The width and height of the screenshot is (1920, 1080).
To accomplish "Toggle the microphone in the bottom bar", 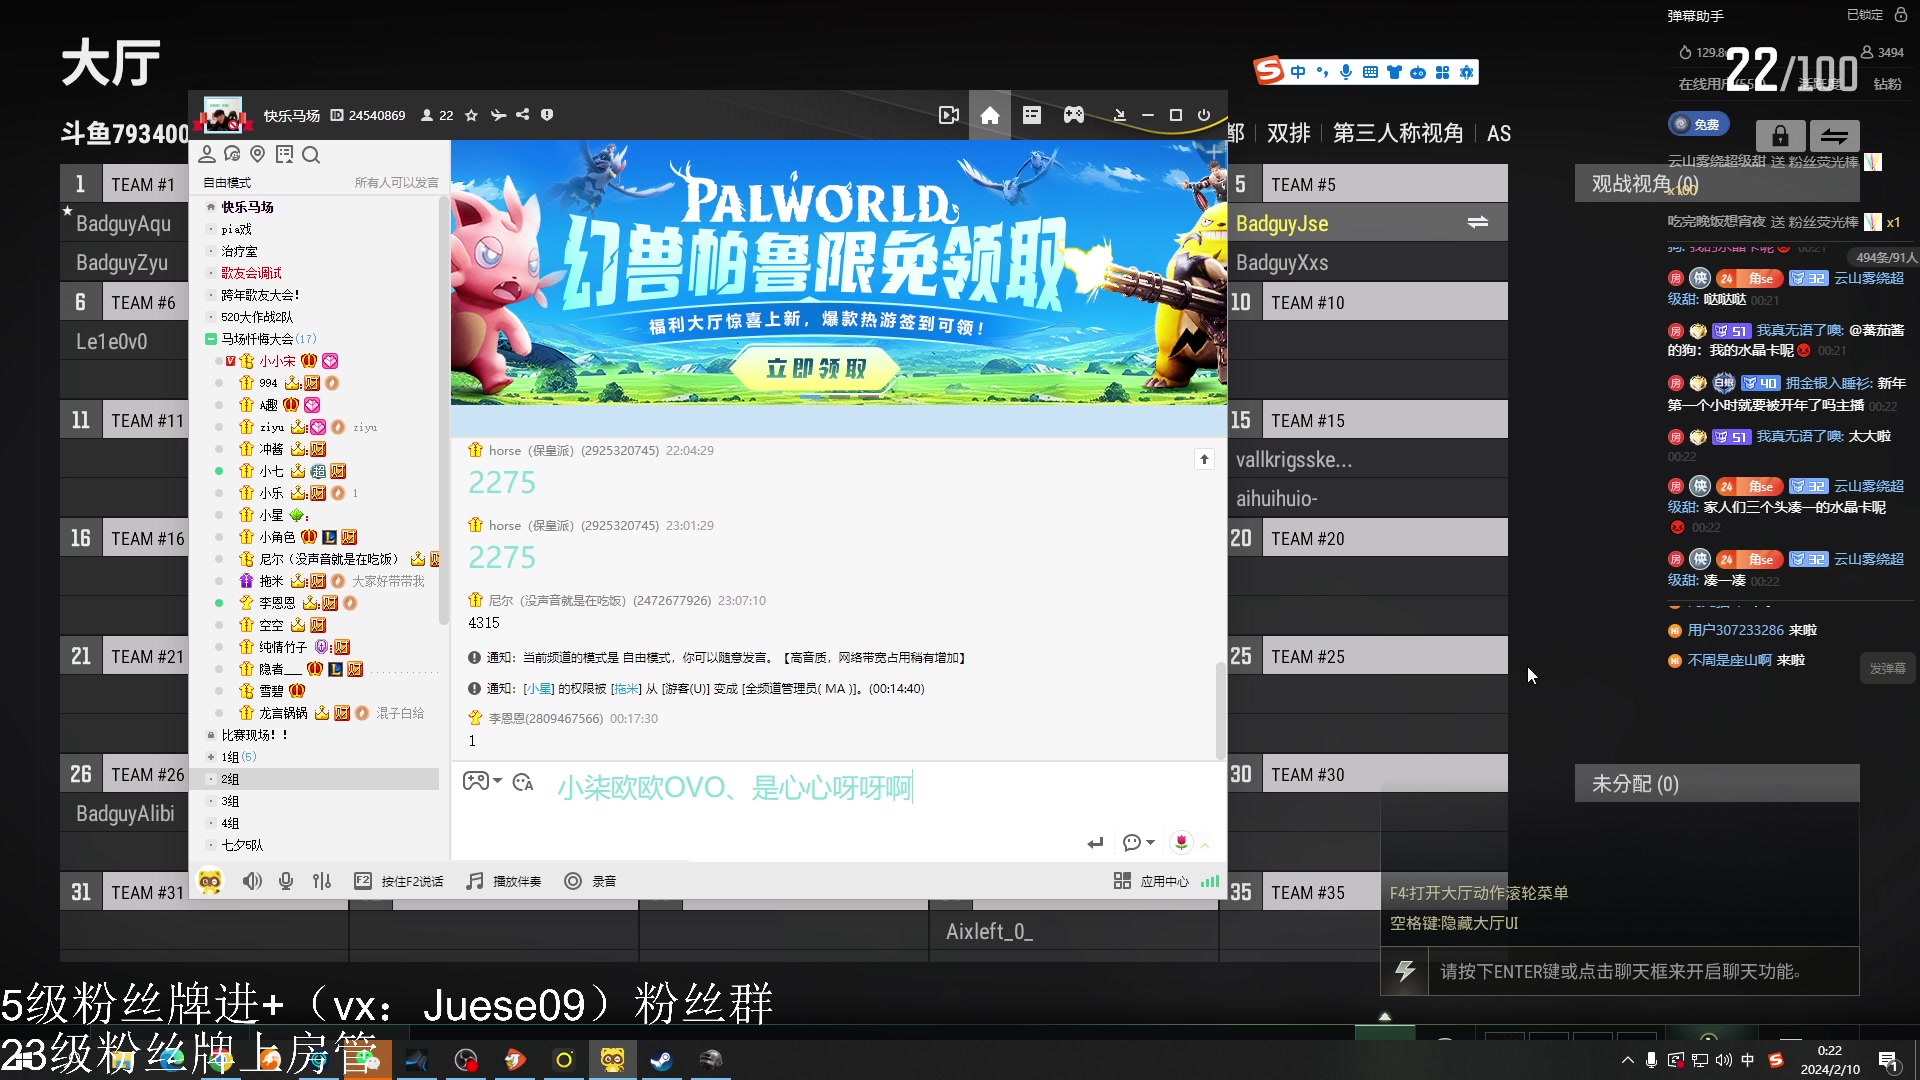I will (x=286, y=881).
